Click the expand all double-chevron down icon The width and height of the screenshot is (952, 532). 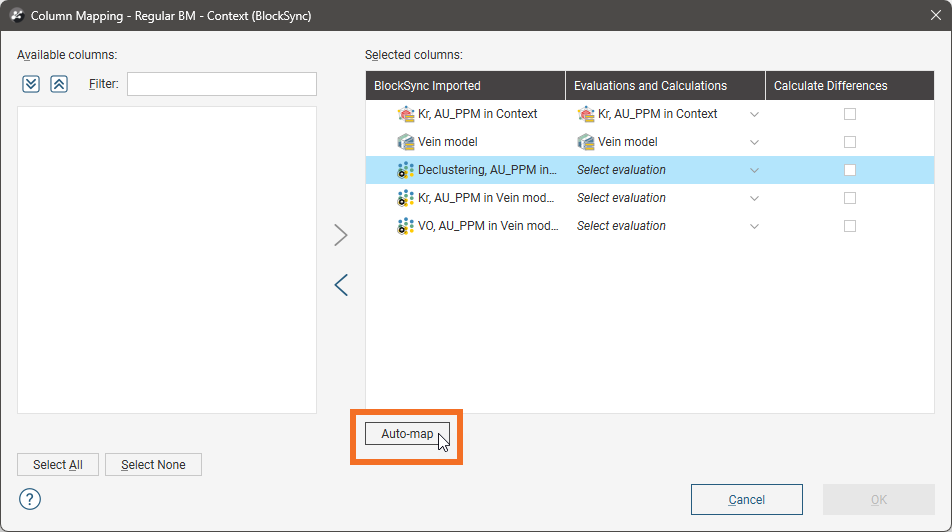(31, 84)
